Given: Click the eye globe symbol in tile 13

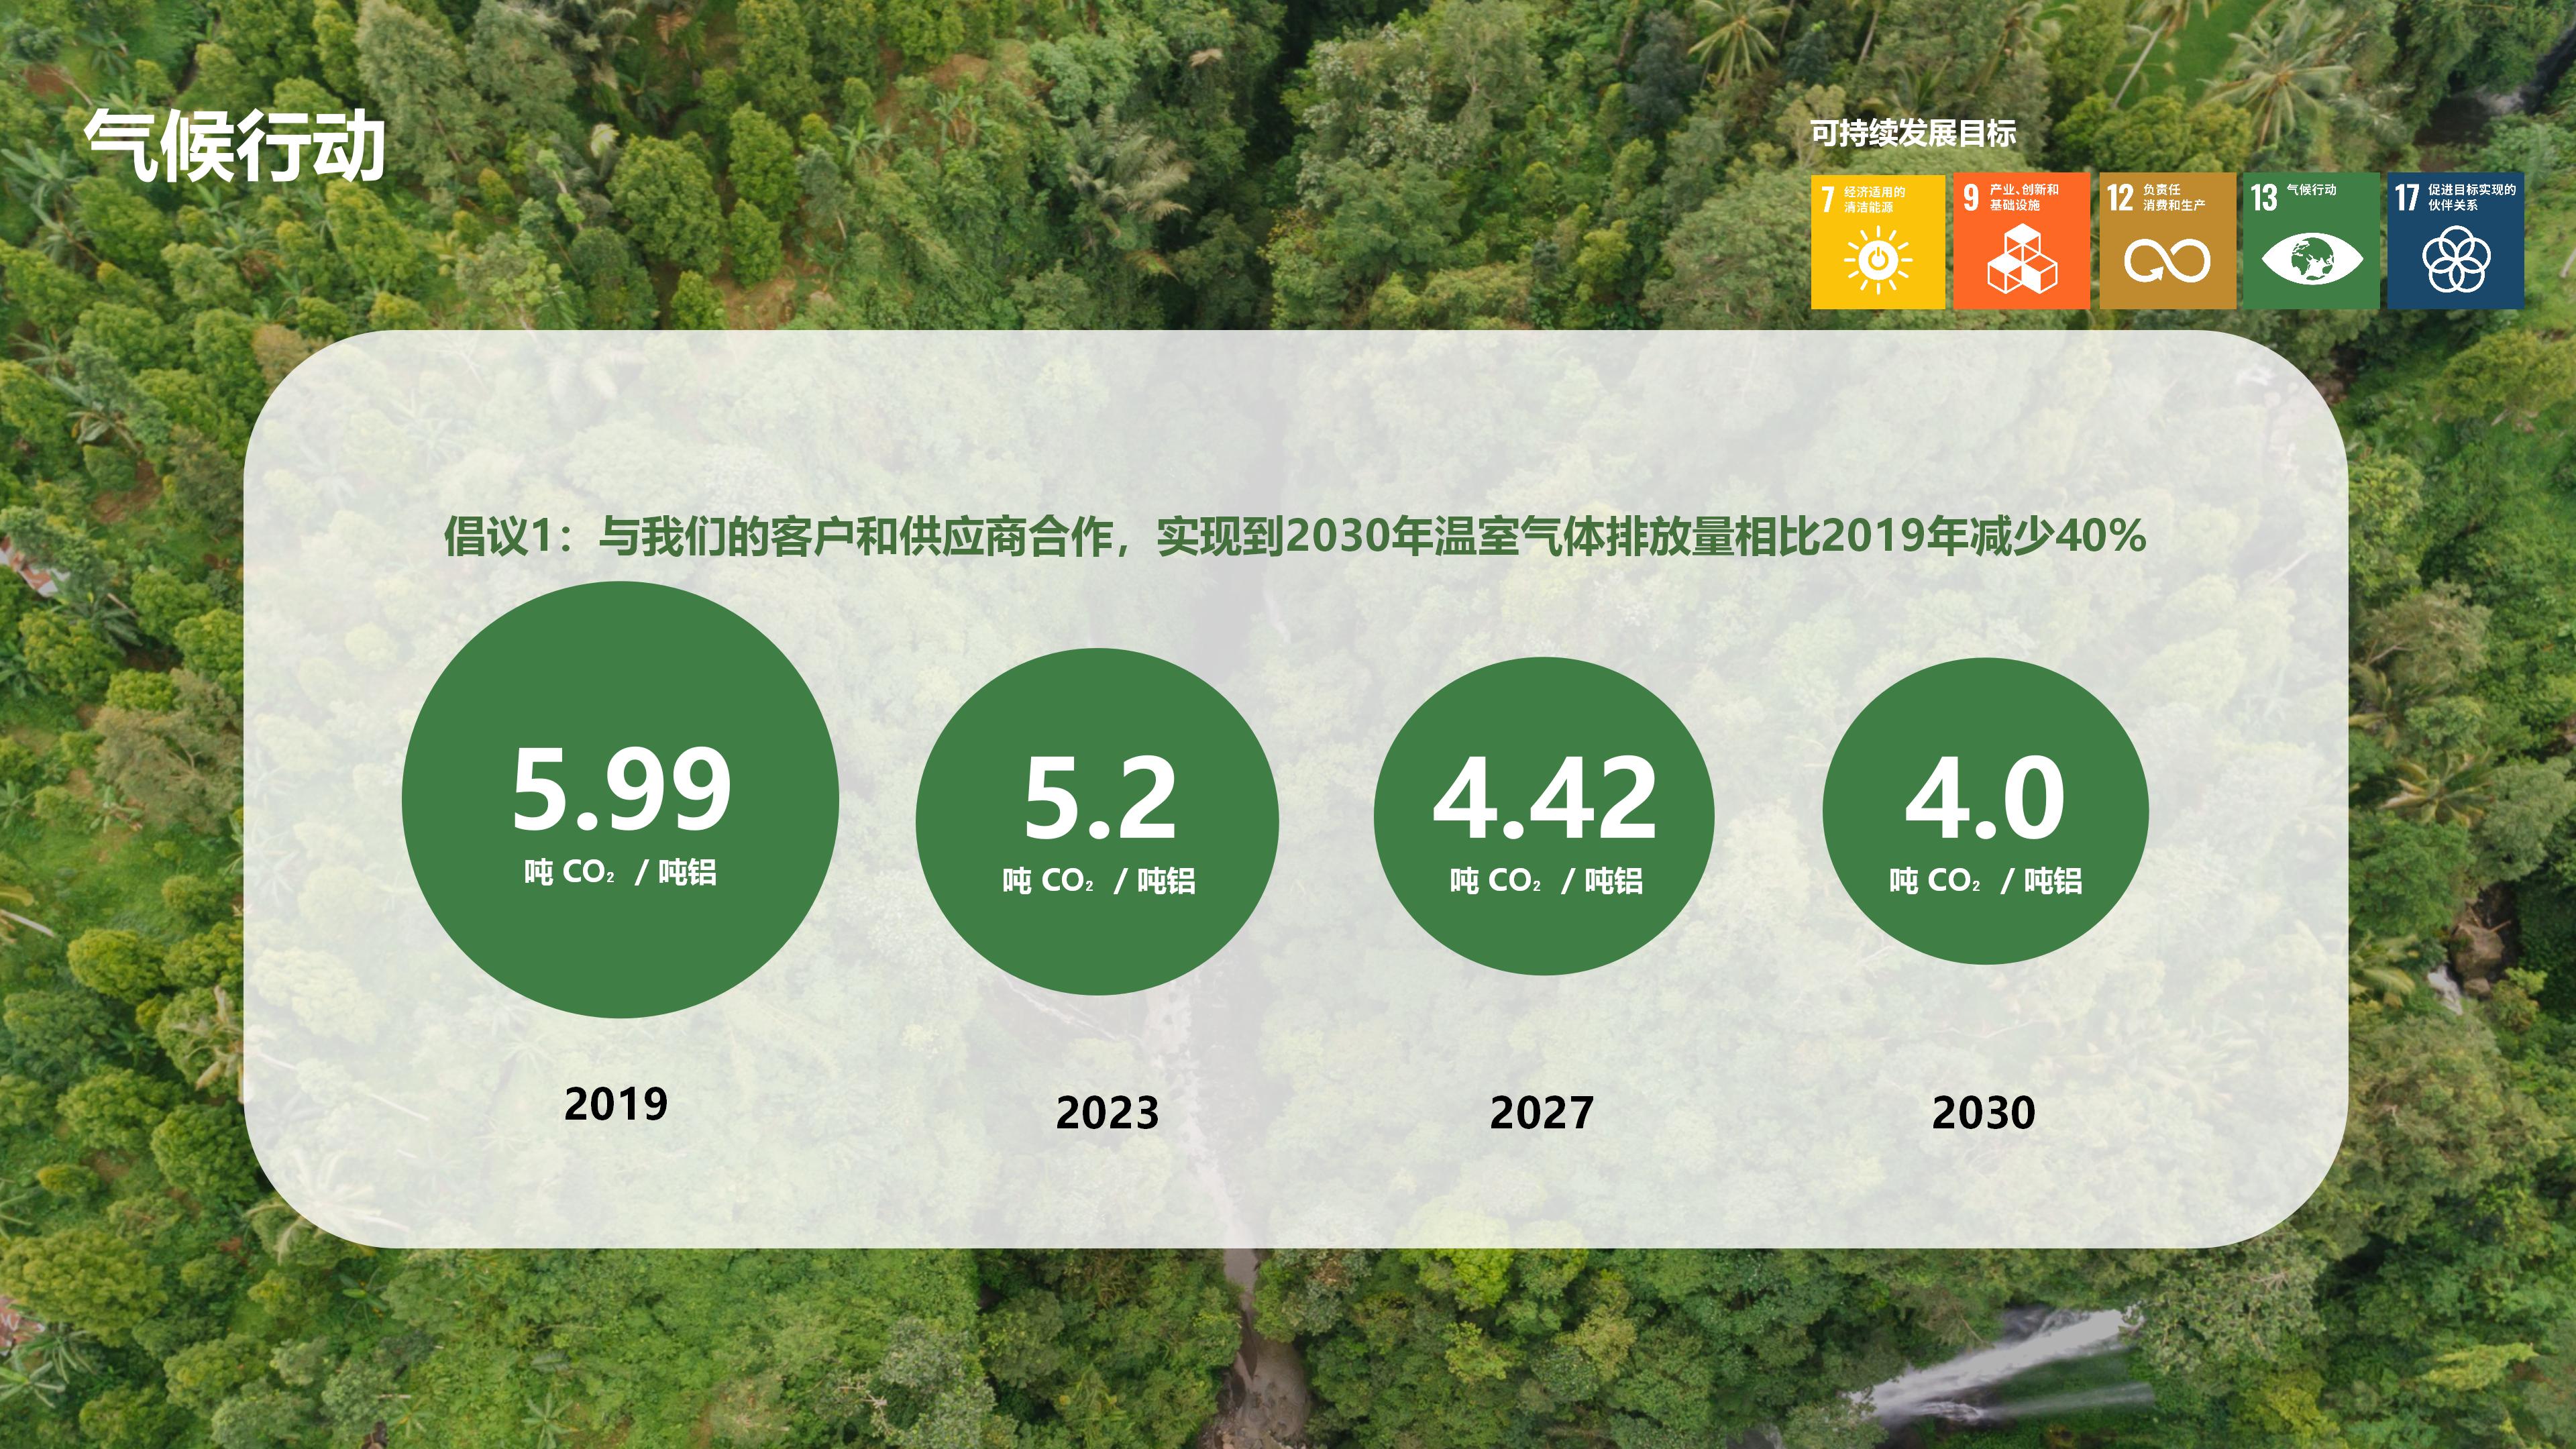Looking at the screenshot, I should tap(2312, 260).
